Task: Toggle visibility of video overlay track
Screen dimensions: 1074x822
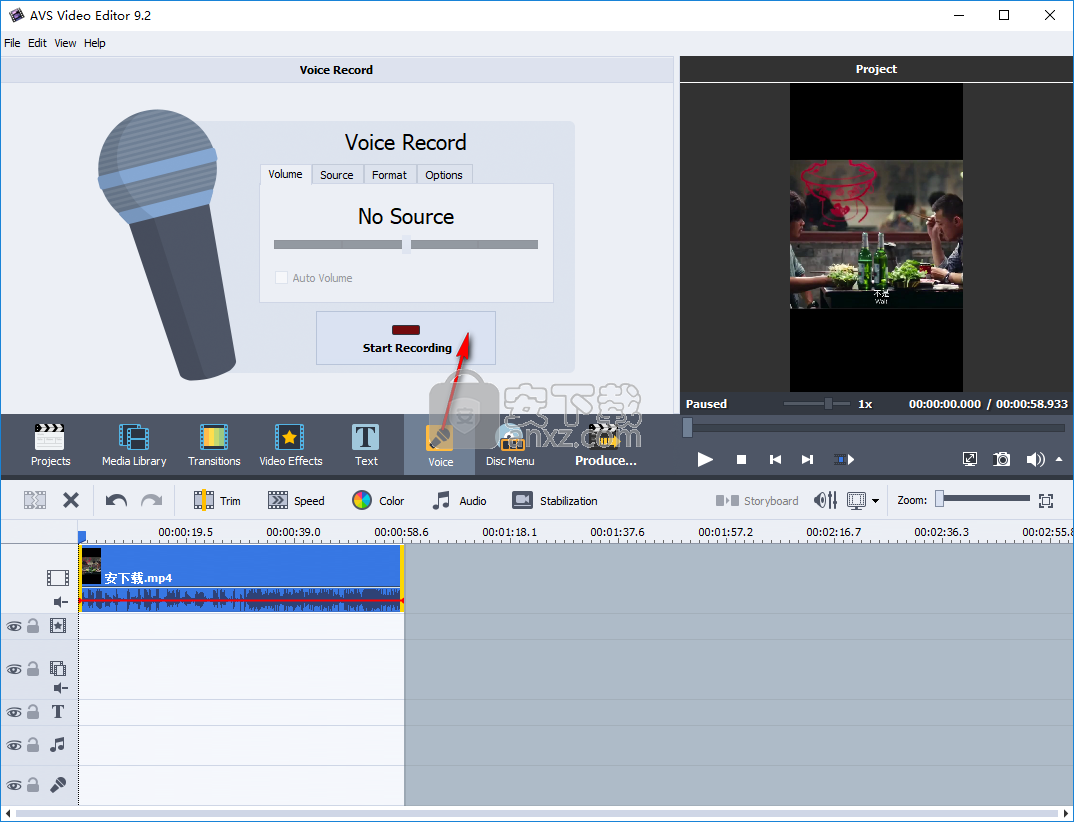Action: [14, 669]
